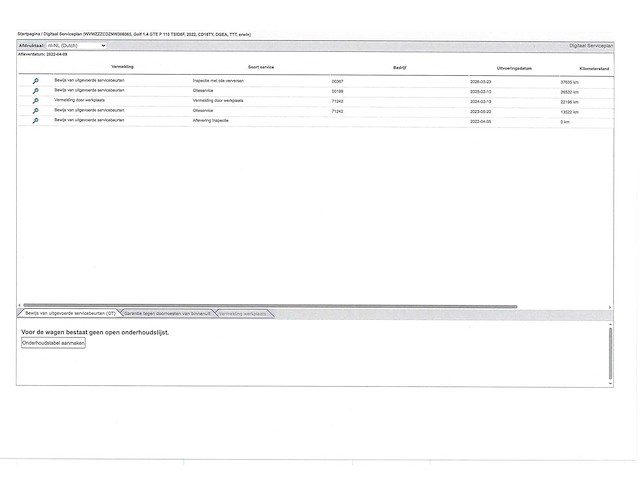Click the 'Startpagina' breadcrumb link
640x480 pixels.
pos(29,34)
